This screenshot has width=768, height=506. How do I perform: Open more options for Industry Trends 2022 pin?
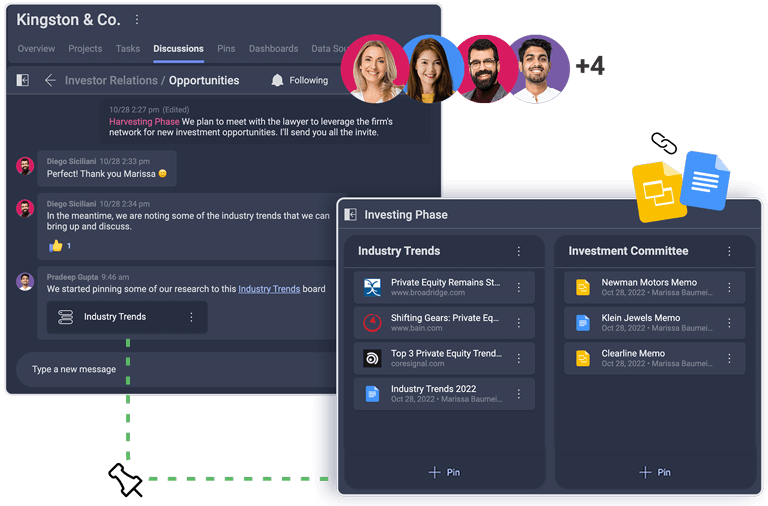tap(519, 394)
